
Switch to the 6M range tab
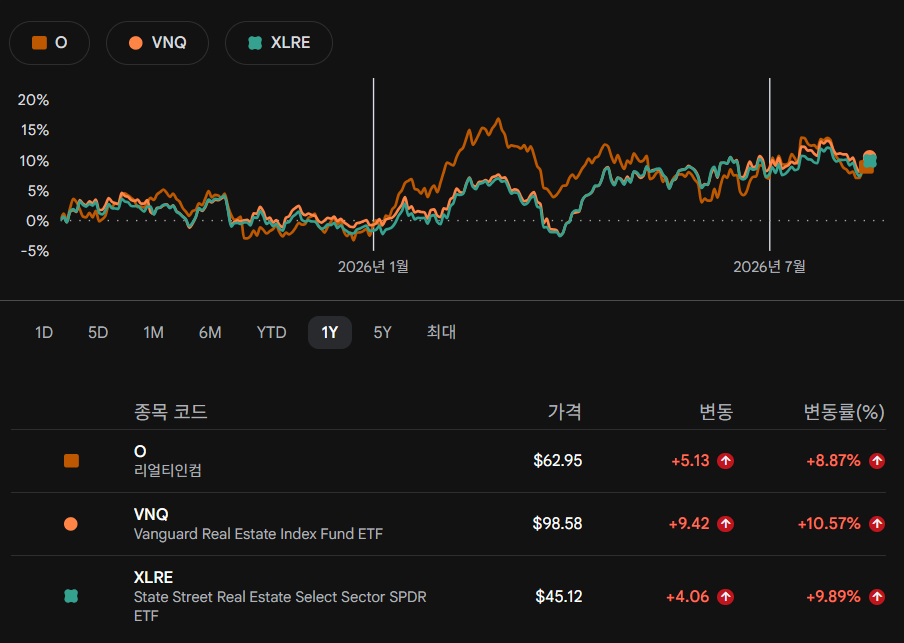click(x=210, y=332)
